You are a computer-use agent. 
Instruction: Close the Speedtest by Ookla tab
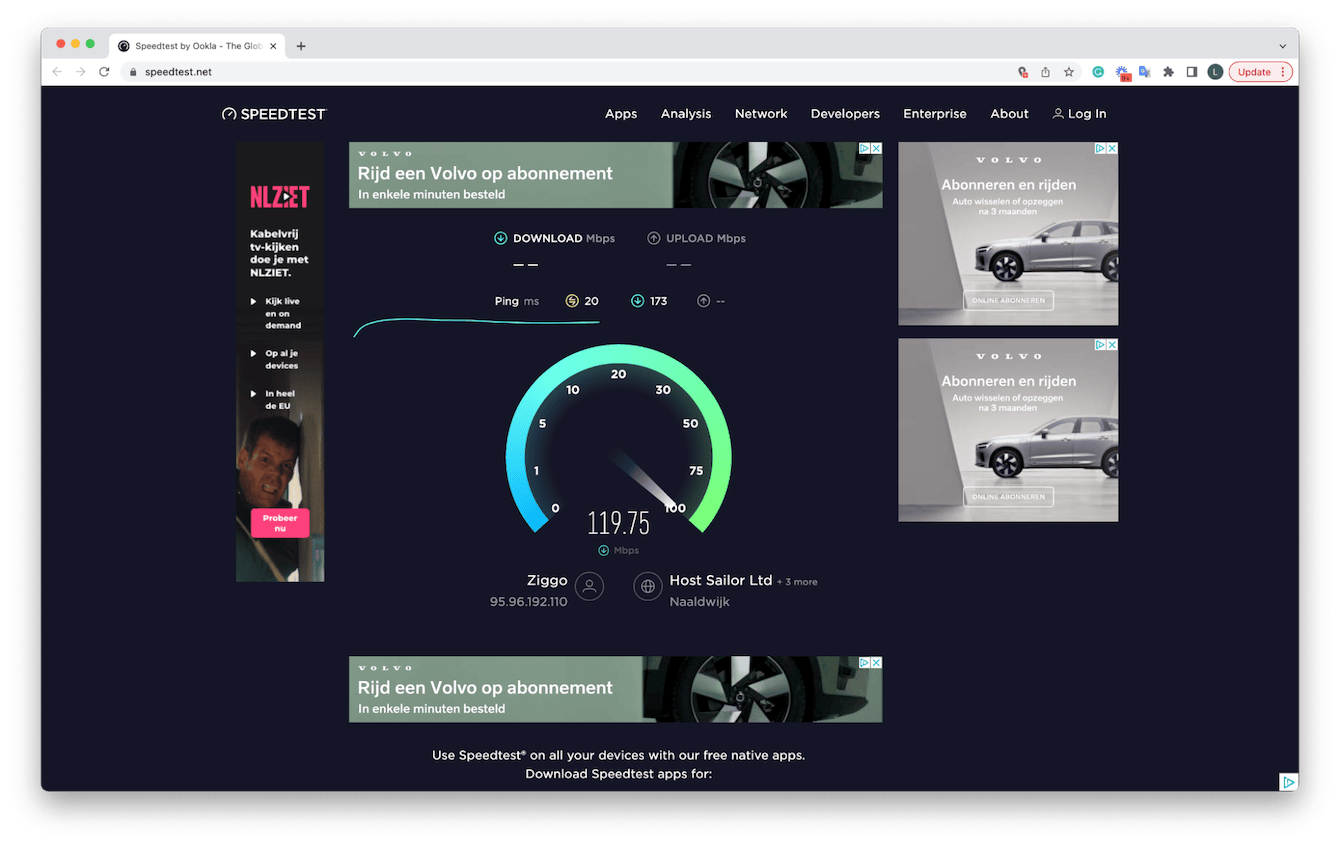[x=274, y=46]
